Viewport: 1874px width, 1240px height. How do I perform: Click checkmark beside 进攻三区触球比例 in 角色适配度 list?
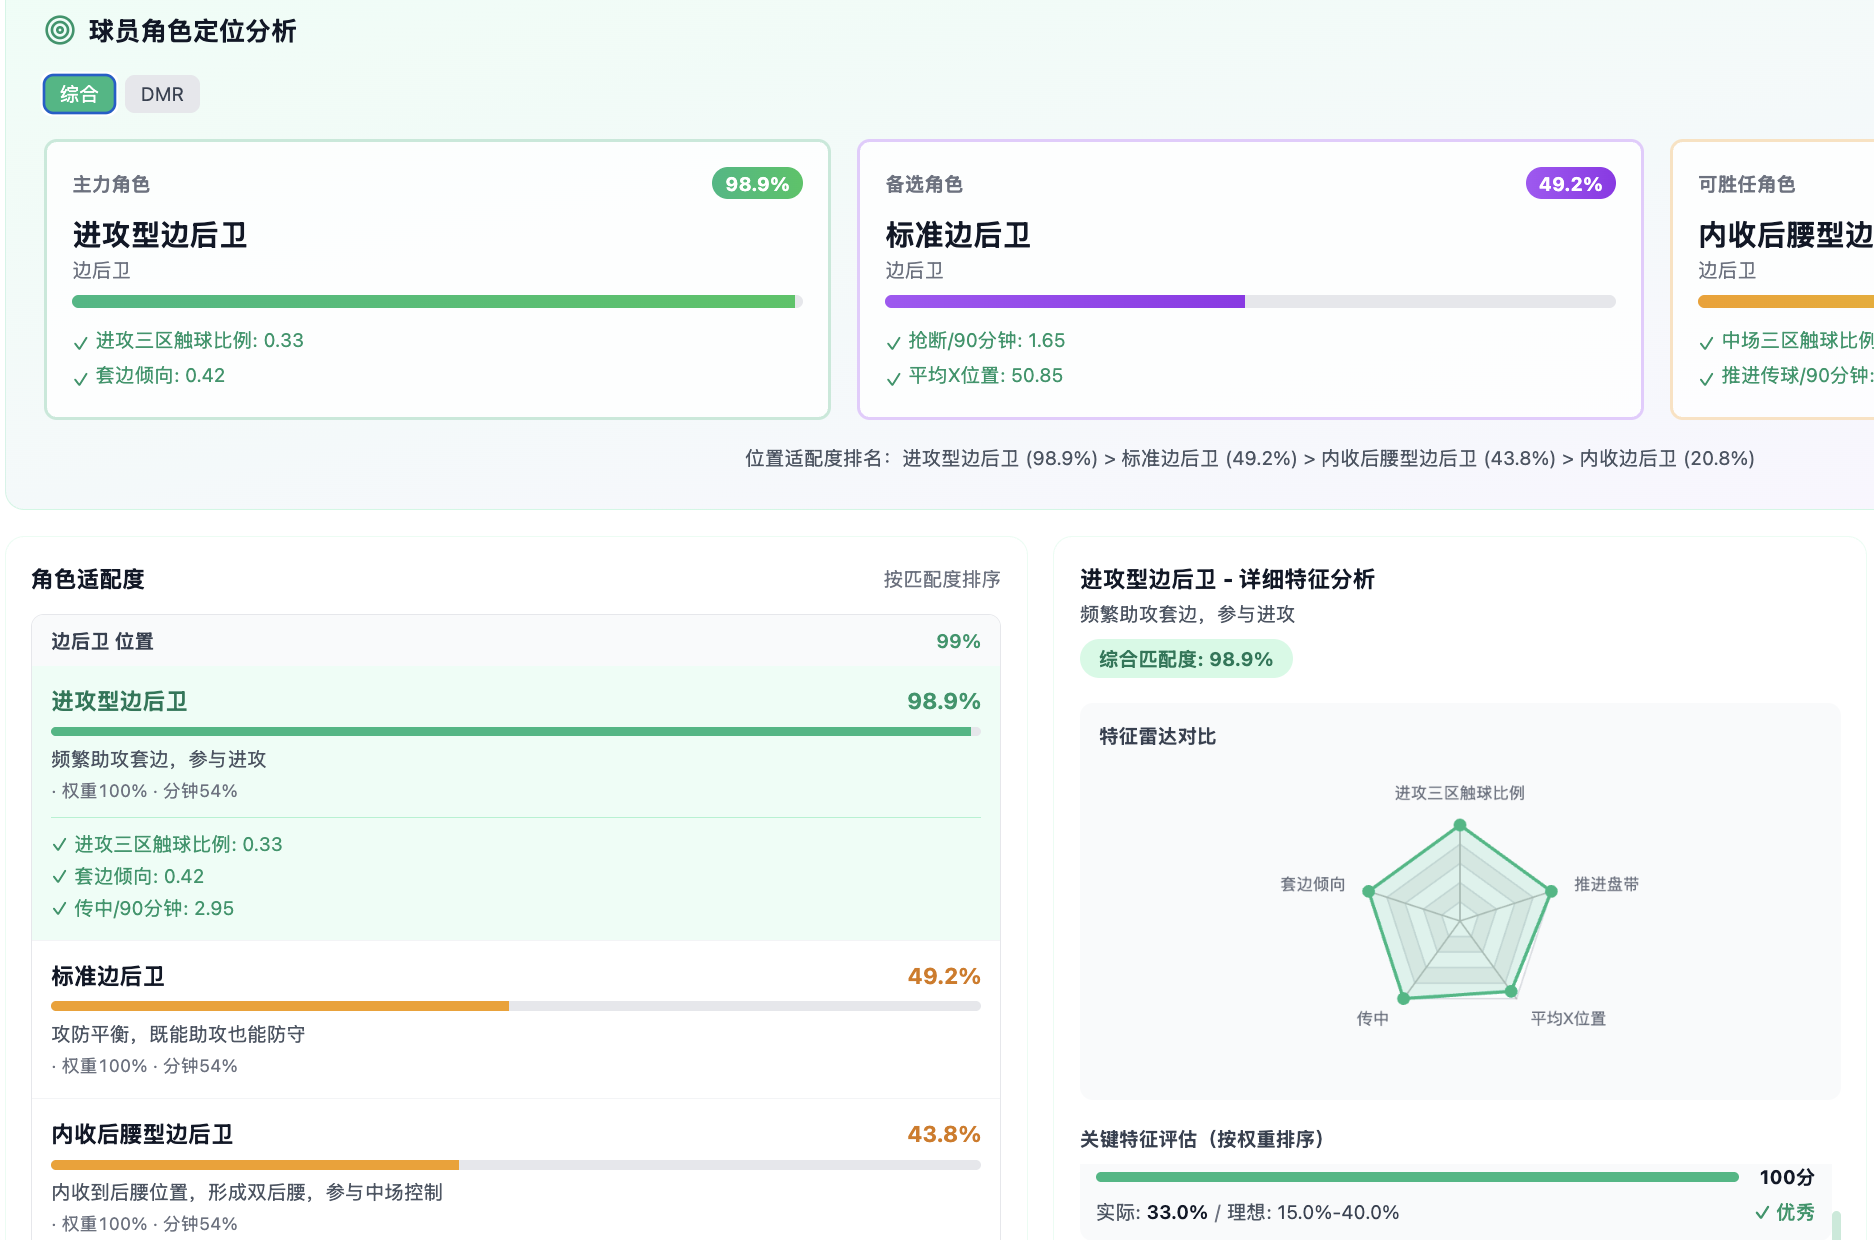pos(60,845)
